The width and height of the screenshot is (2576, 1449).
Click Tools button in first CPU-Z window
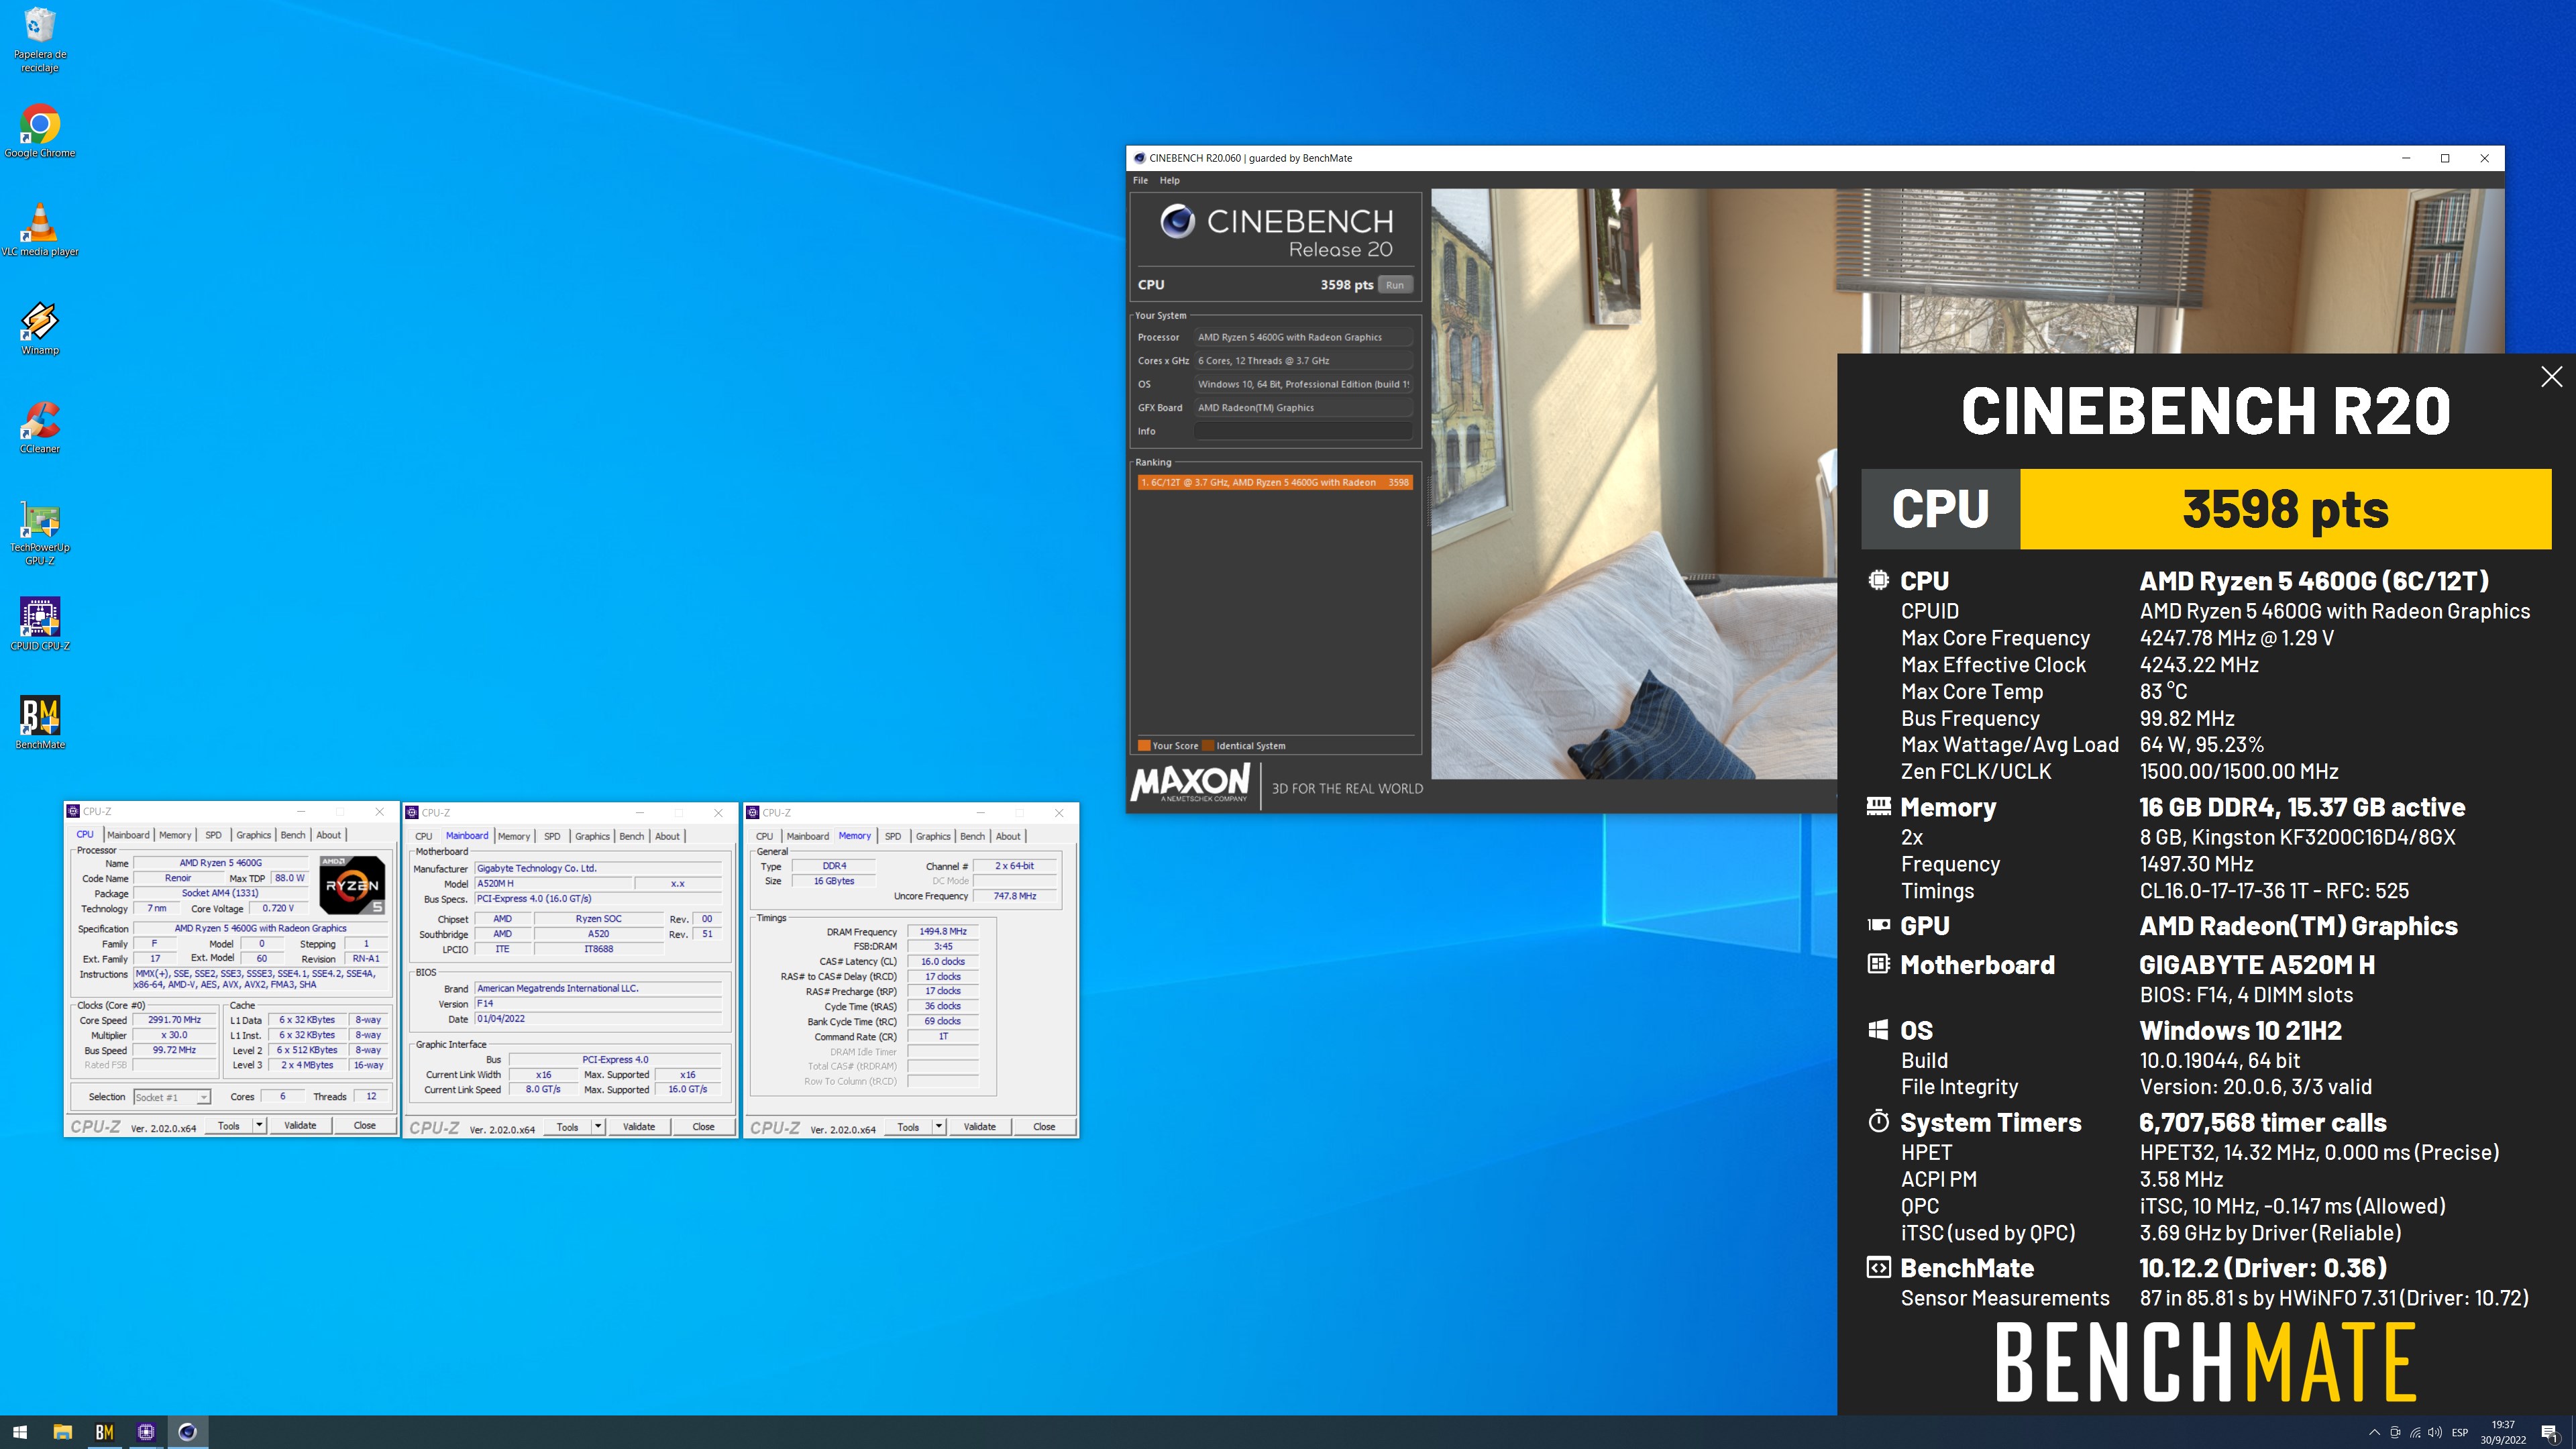[229, 1126]
